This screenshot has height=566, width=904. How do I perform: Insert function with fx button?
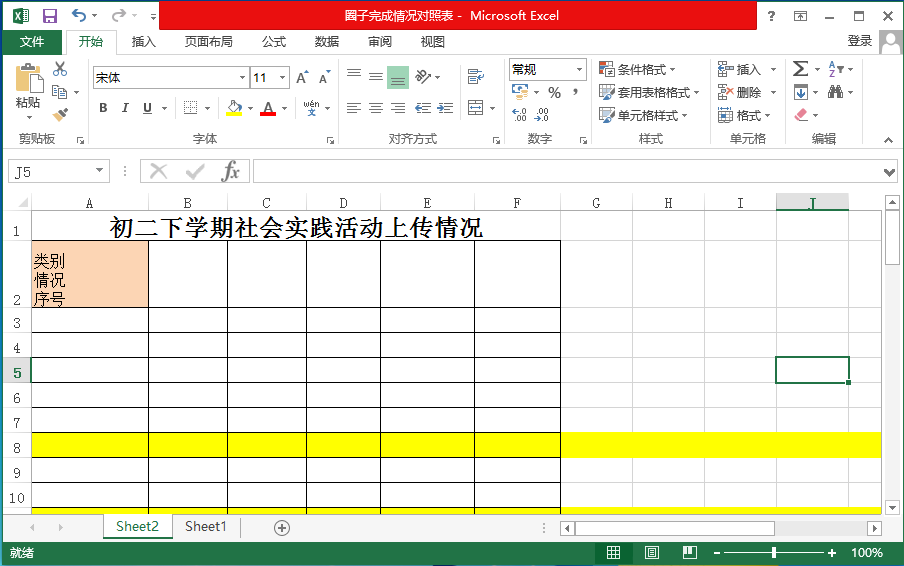[230, 171]
